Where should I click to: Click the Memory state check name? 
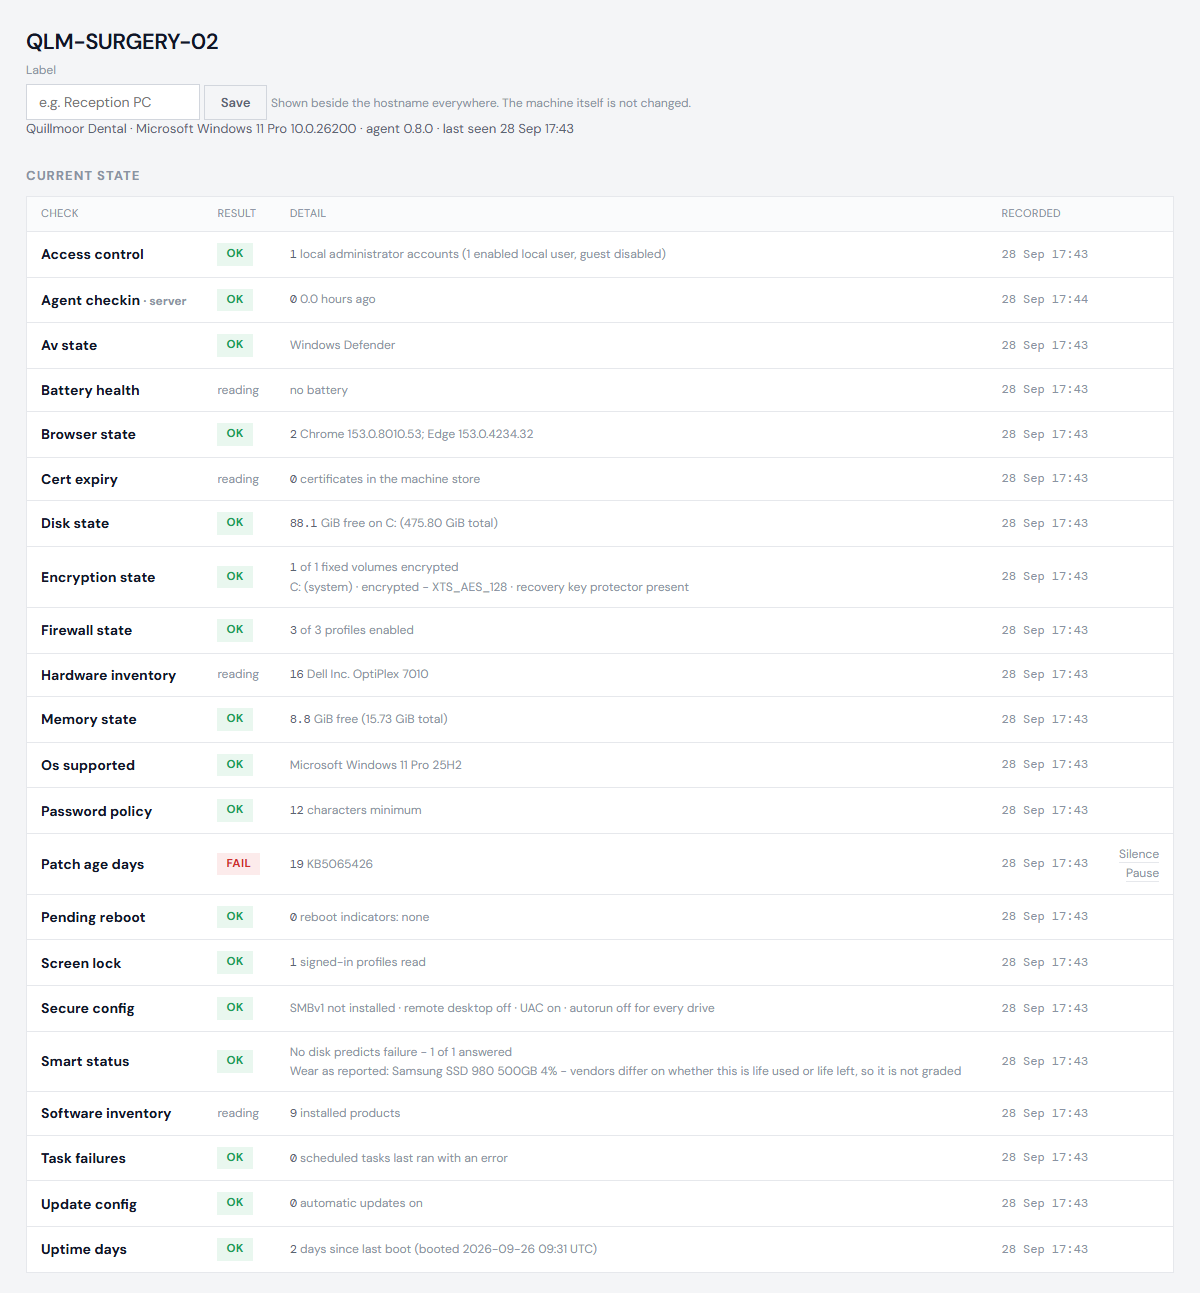pyautogui.click(x=89, y=719)
